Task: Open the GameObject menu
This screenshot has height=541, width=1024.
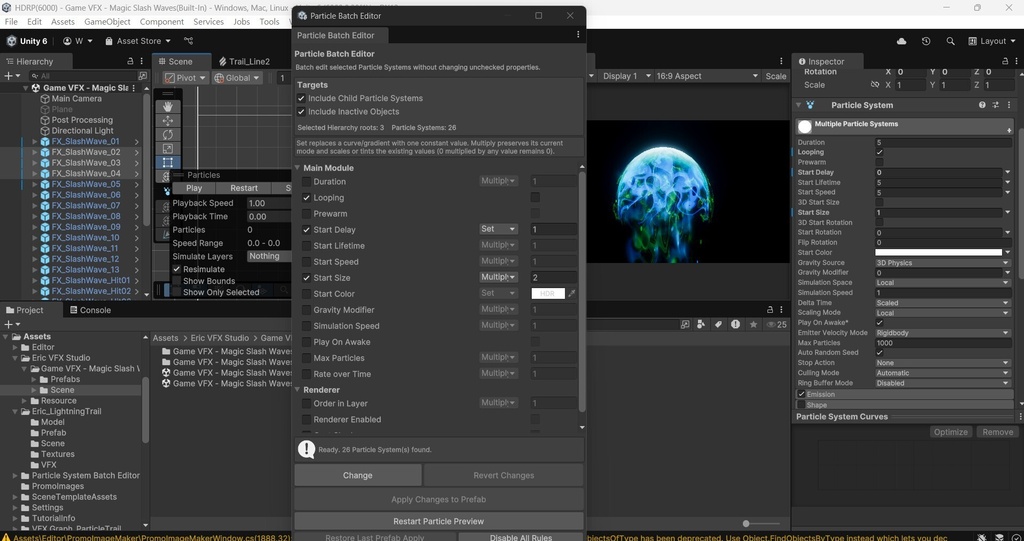Action: click(107, 22)
